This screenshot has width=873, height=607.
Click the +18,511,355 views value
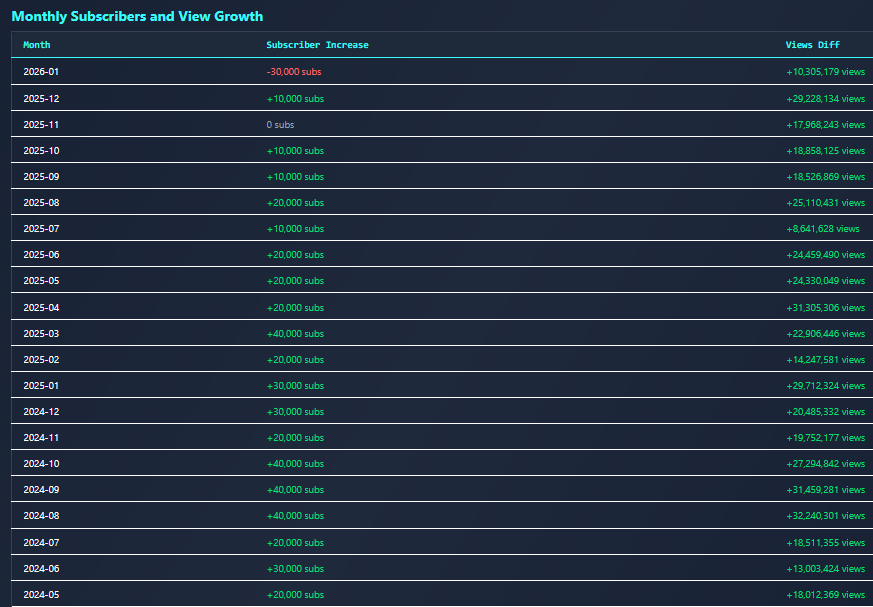tap(826, 542)
